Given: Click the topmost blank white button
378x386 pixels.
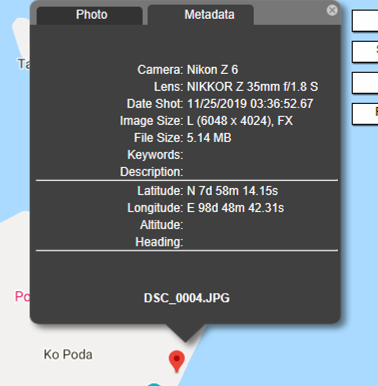Looking at the screenshot, I should pyautogui.click(x=365, y=21).
